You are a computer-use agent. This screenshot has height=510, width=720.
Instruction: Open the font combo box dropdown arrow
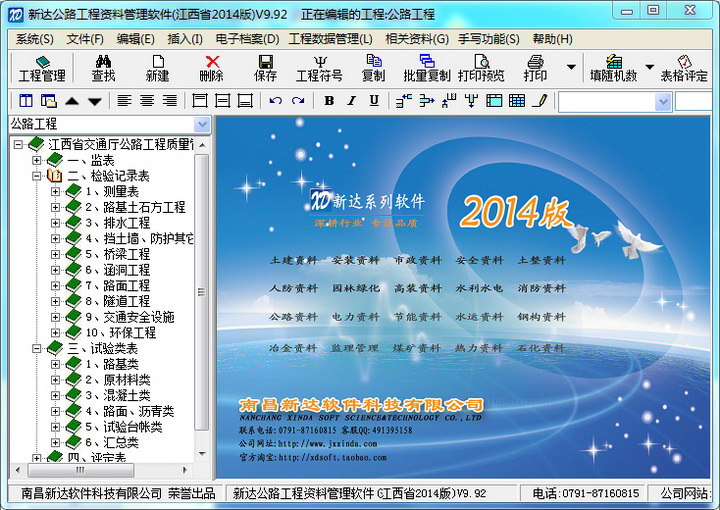click(663, 101)
